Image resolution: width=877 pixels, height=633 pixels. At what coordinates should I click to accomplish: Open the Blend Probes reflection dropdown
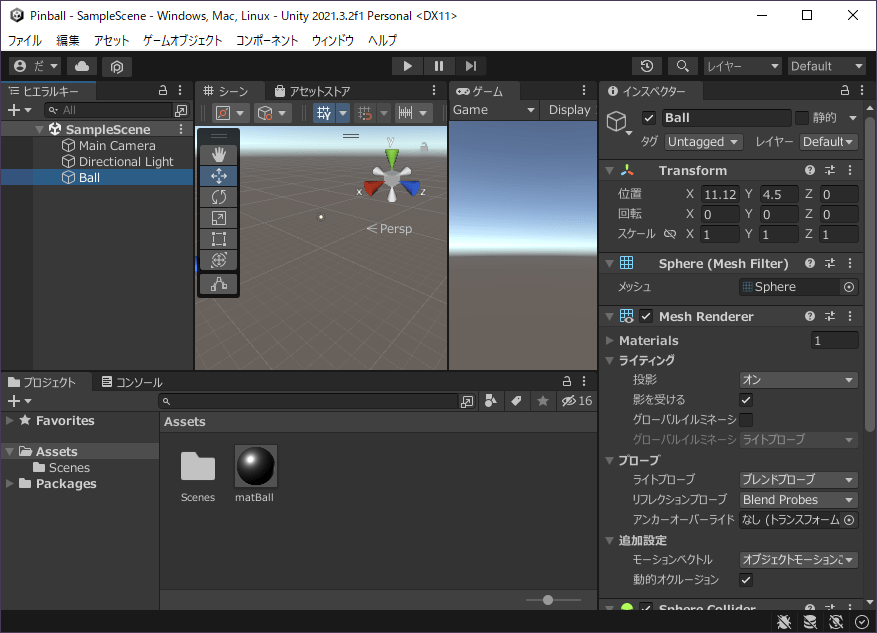click(x=798, y=500)
